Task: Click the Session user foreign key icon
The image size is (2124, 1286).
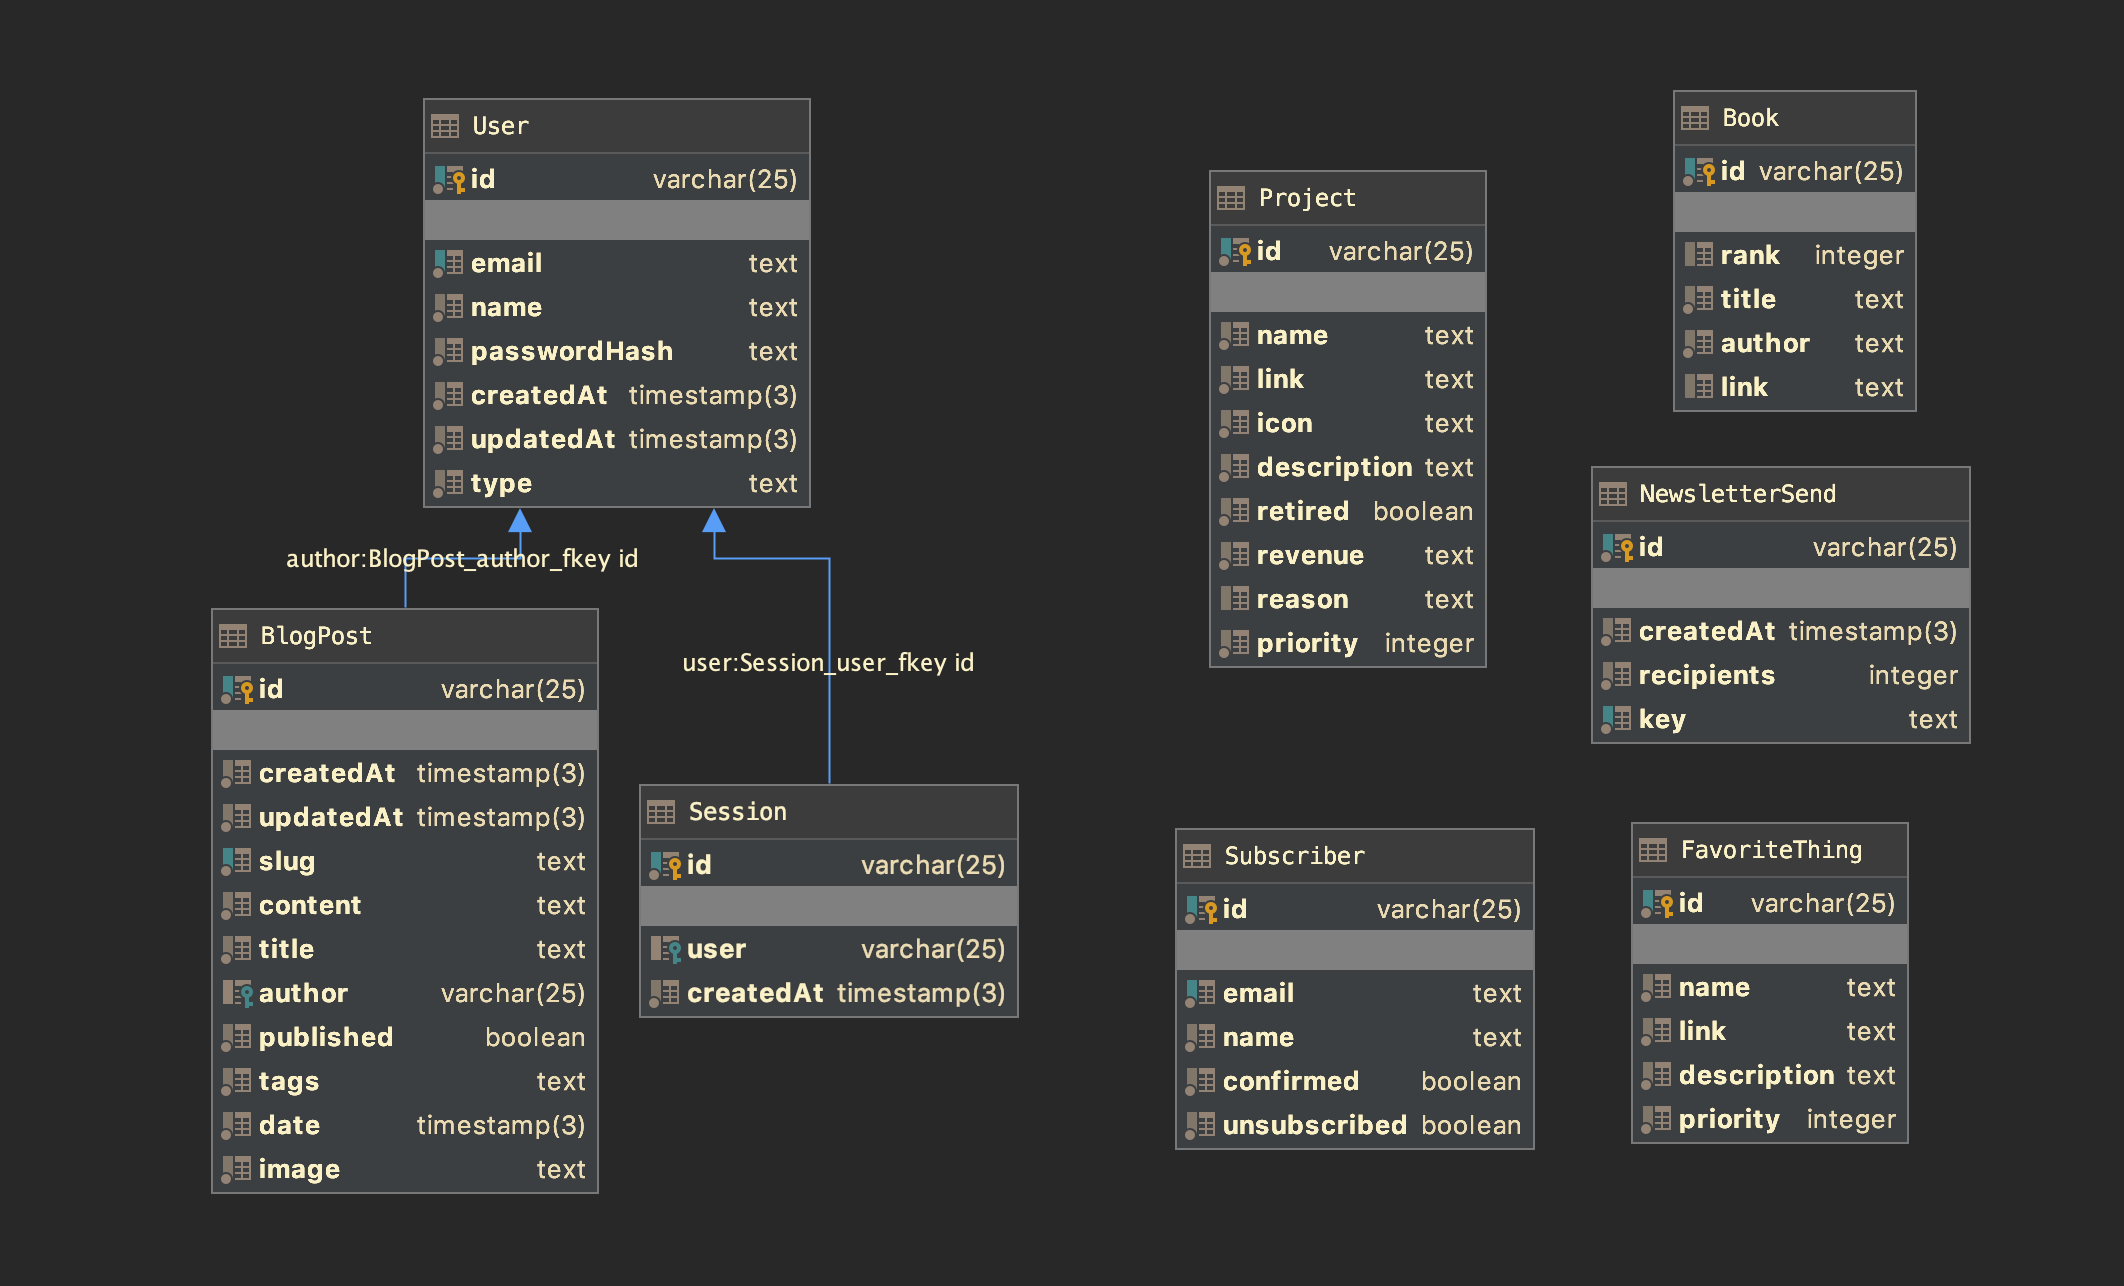Action: (665, 950)
